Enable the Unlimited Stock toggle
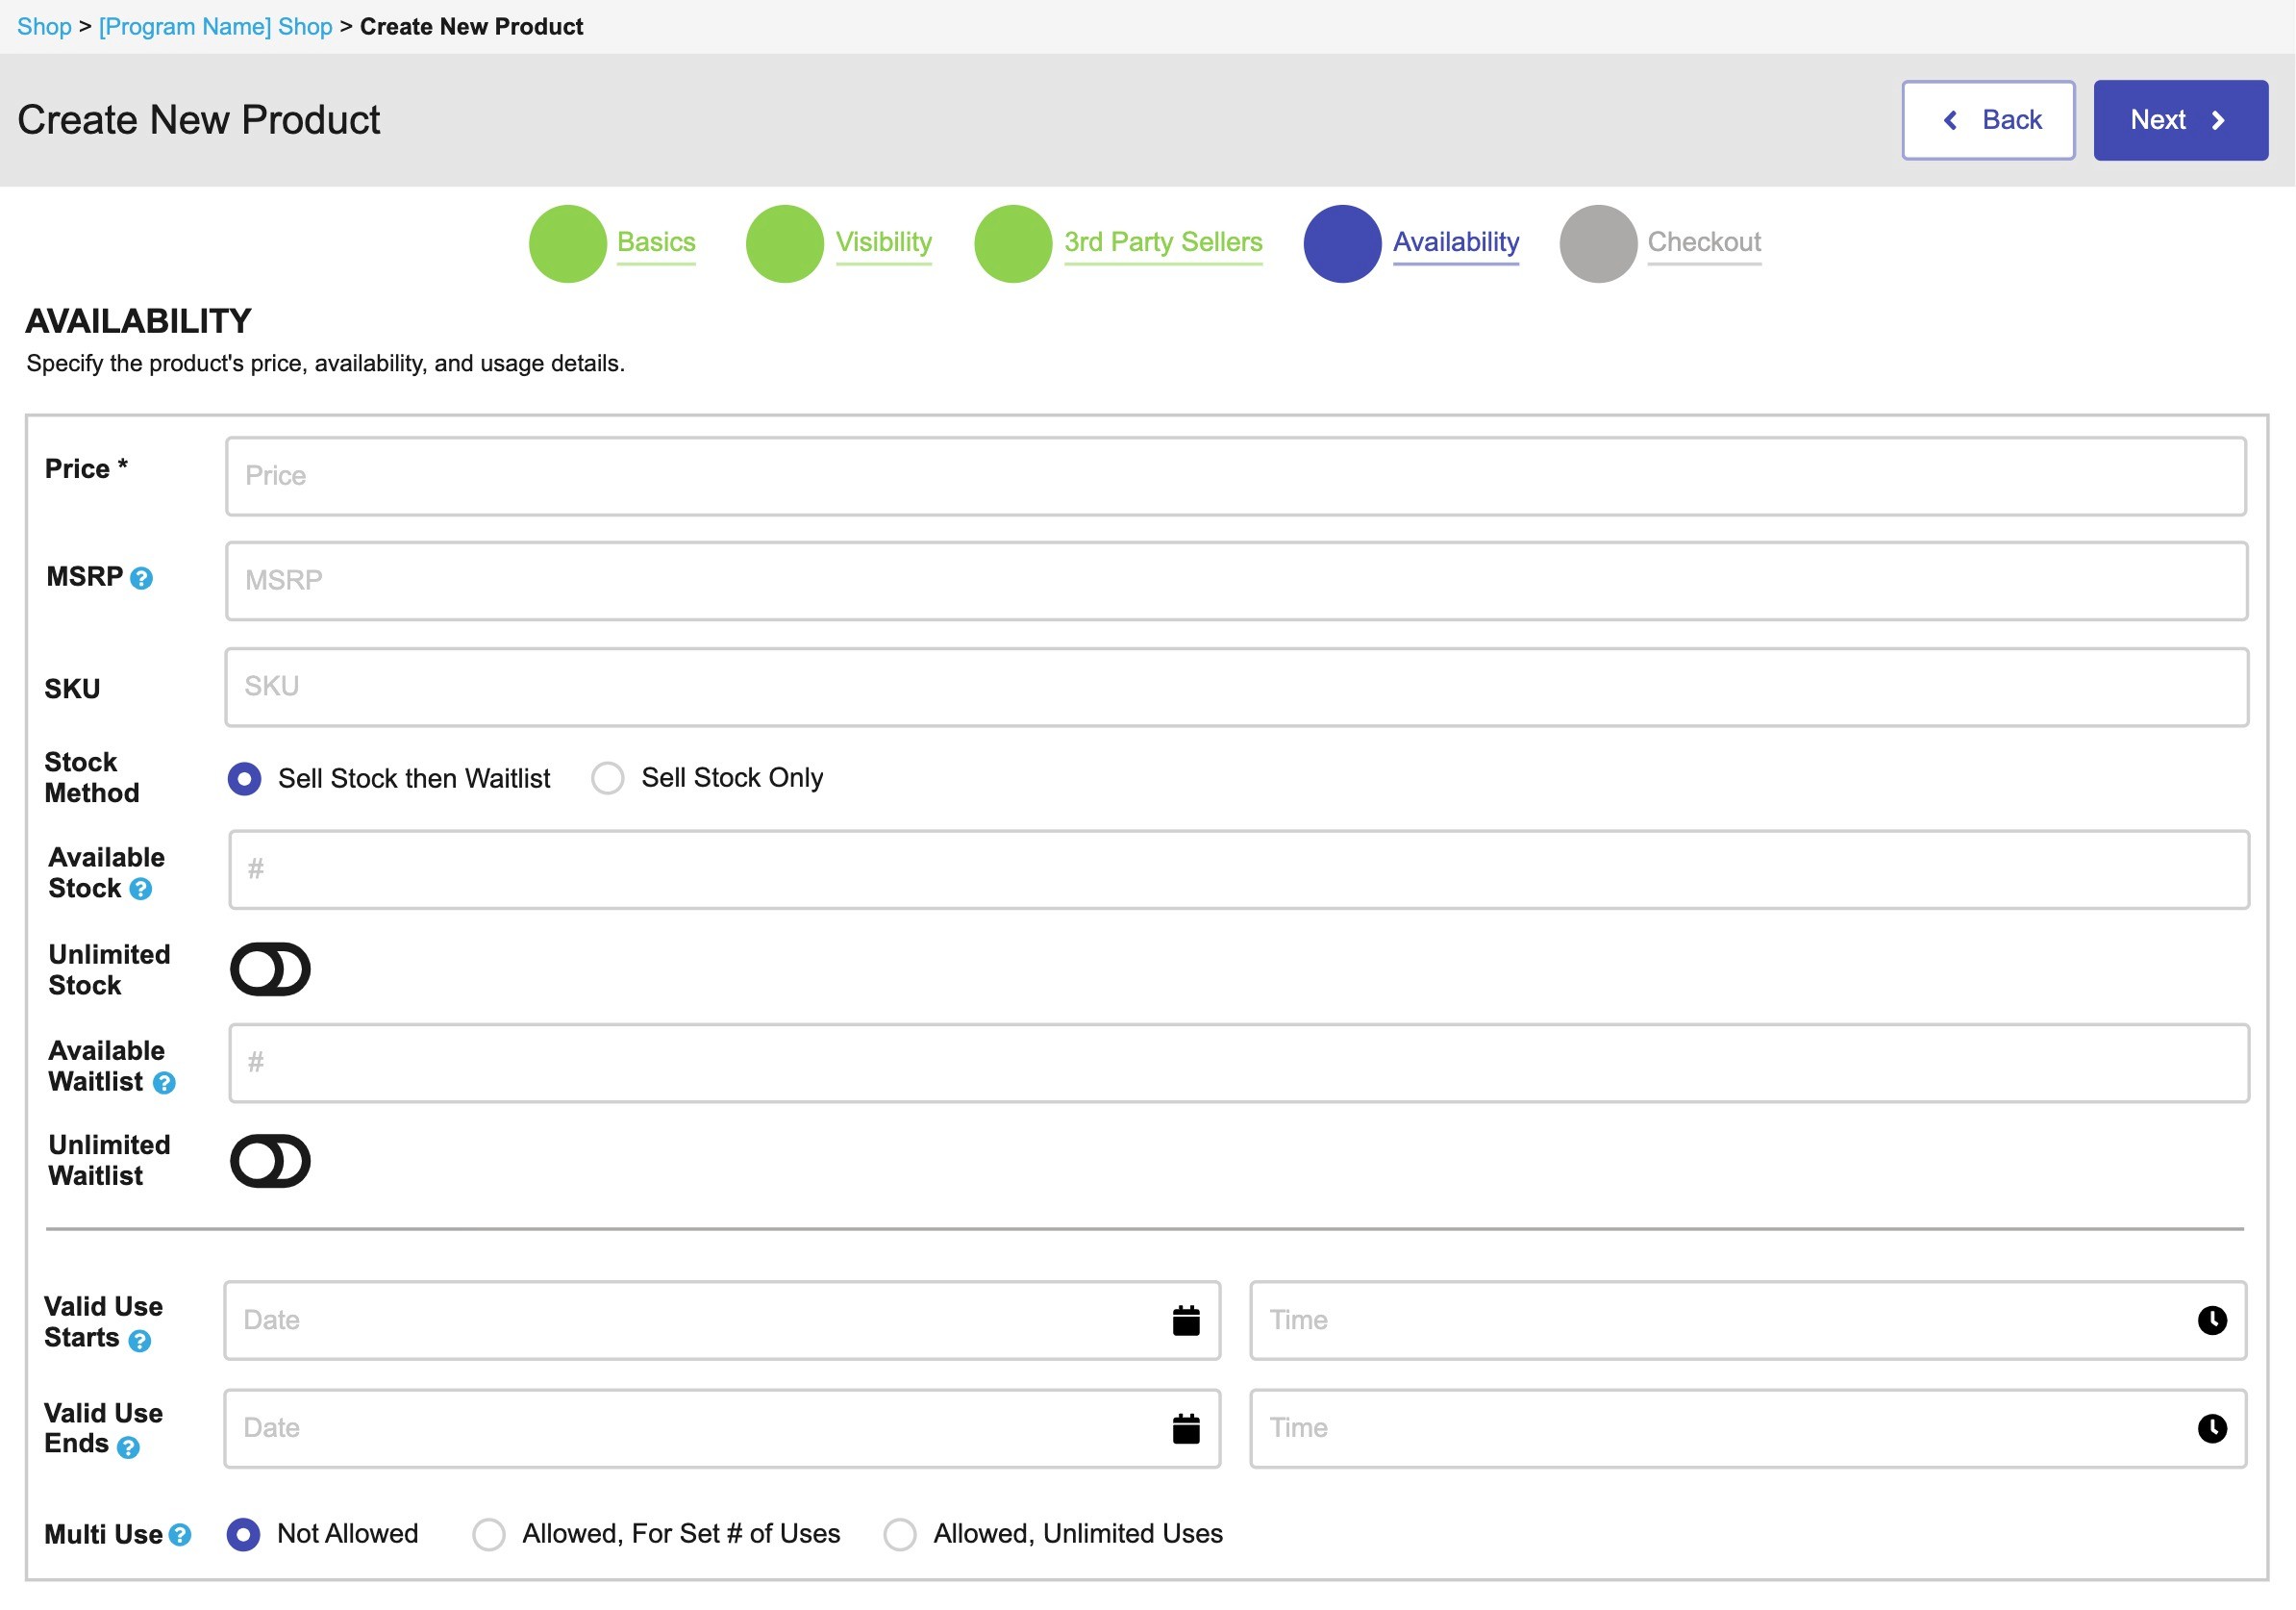This screenshot has height=1610, width=2296. pyautogui.click(x=270, y=970)
